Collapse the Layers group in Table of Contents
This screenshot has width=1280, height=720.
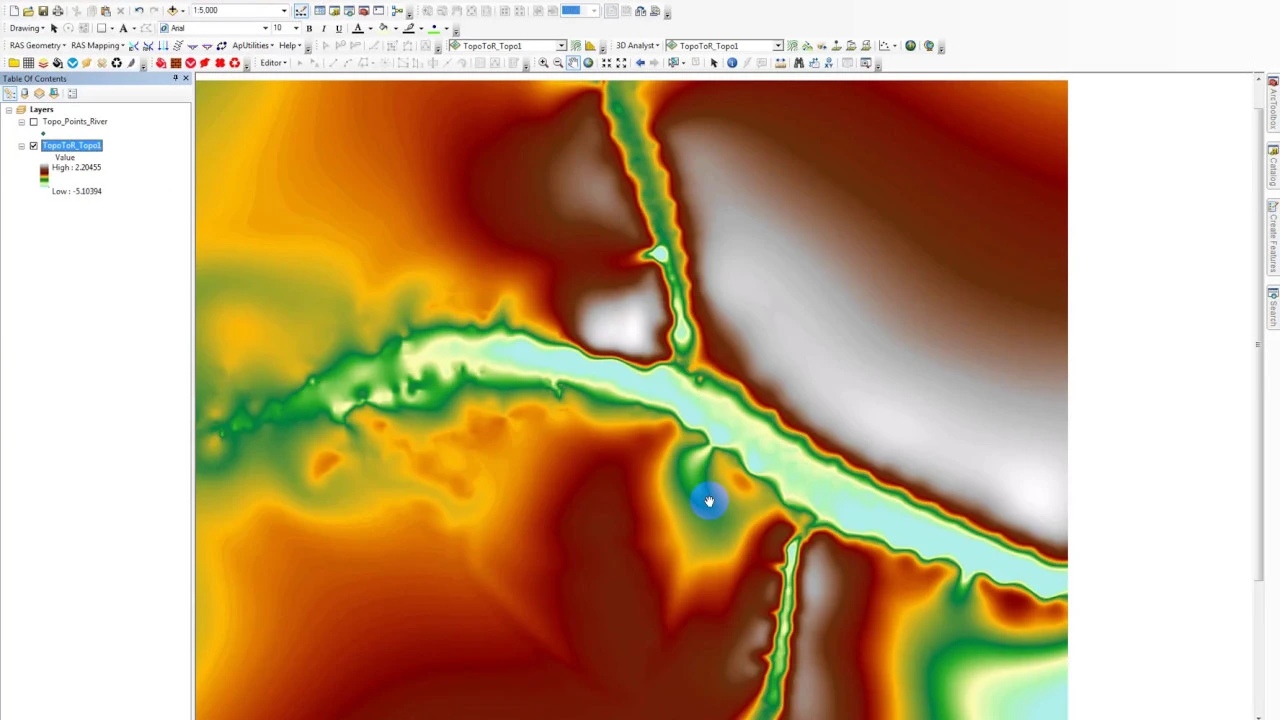[9, 110]
